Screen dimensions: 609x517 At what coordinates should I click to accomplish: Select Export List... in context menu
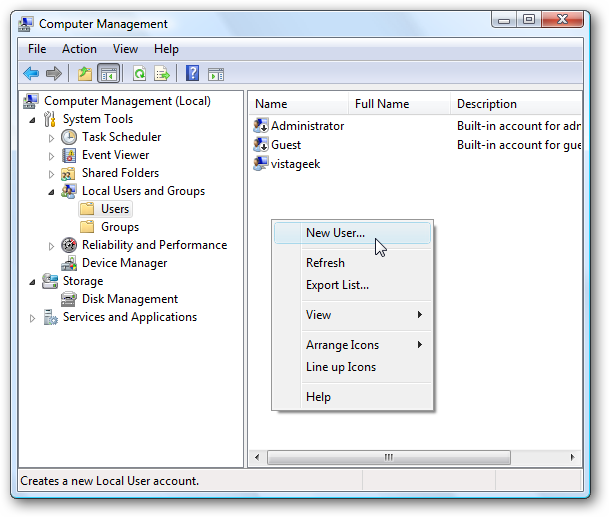tap(352, 285)
